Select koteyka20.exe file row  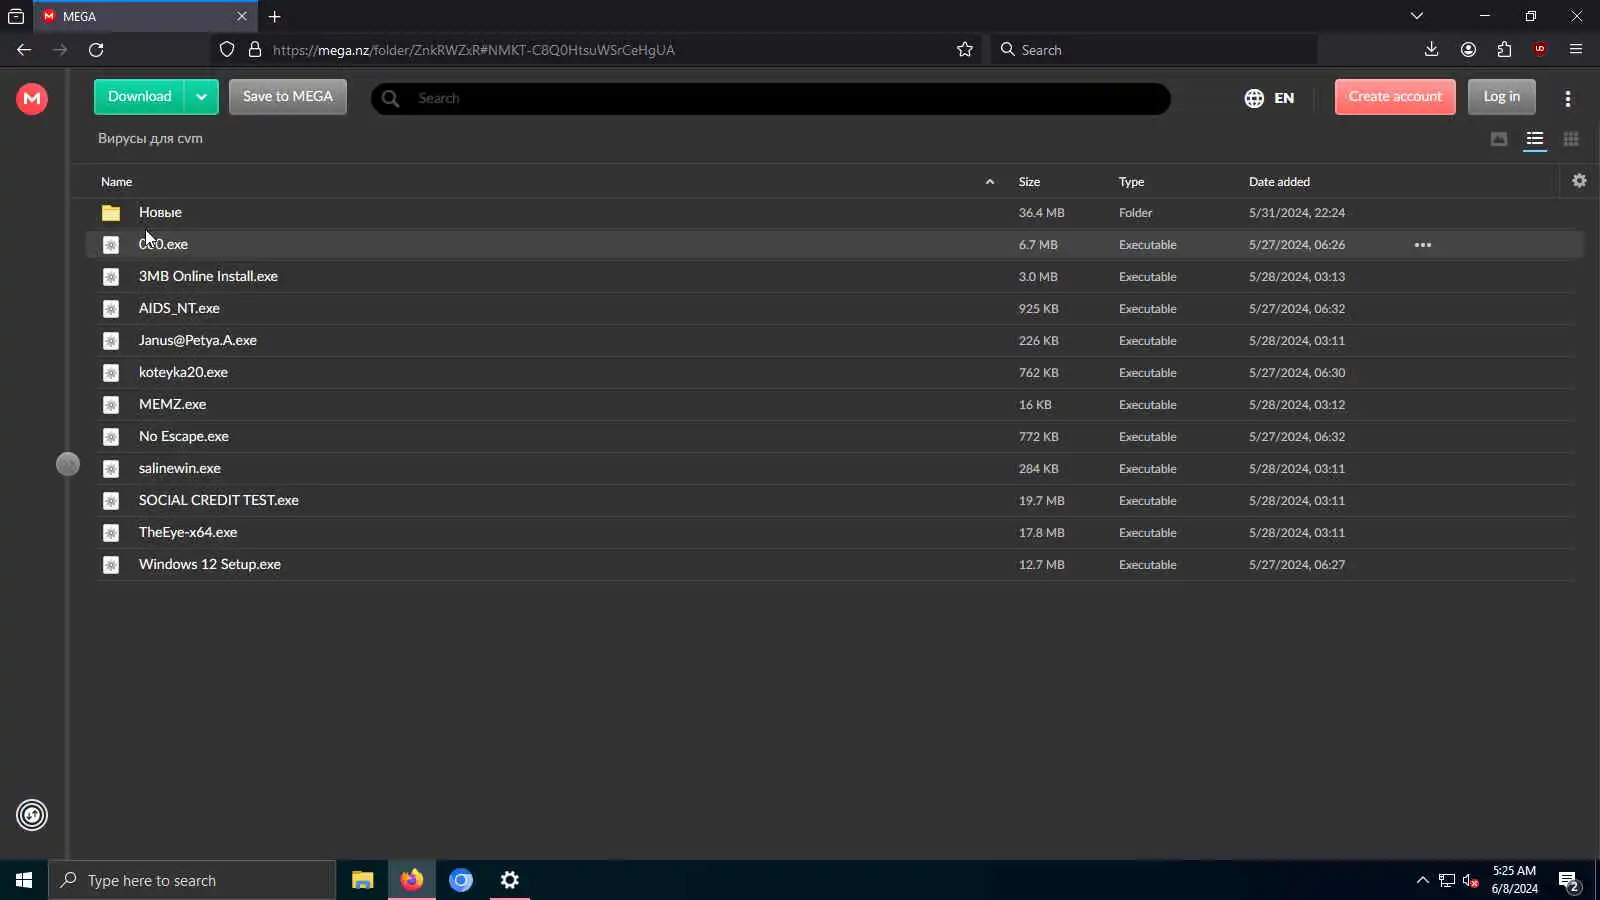pos(835,372)
